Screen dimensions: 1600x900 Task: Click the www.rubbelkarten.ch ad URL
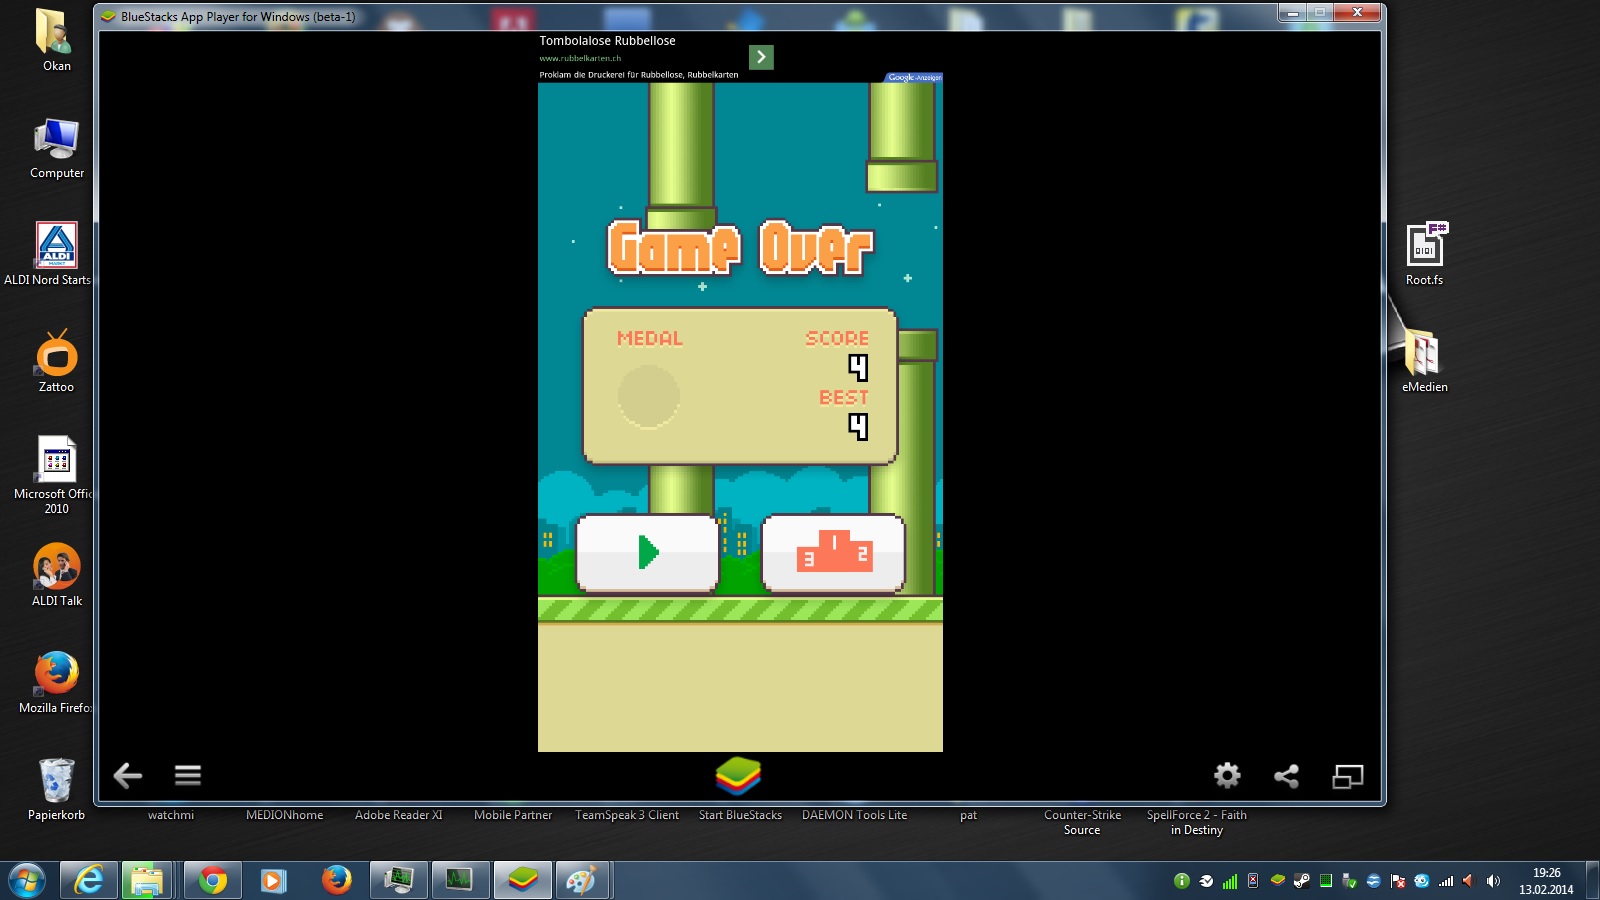pyautogui.click(x=580, y=58)
